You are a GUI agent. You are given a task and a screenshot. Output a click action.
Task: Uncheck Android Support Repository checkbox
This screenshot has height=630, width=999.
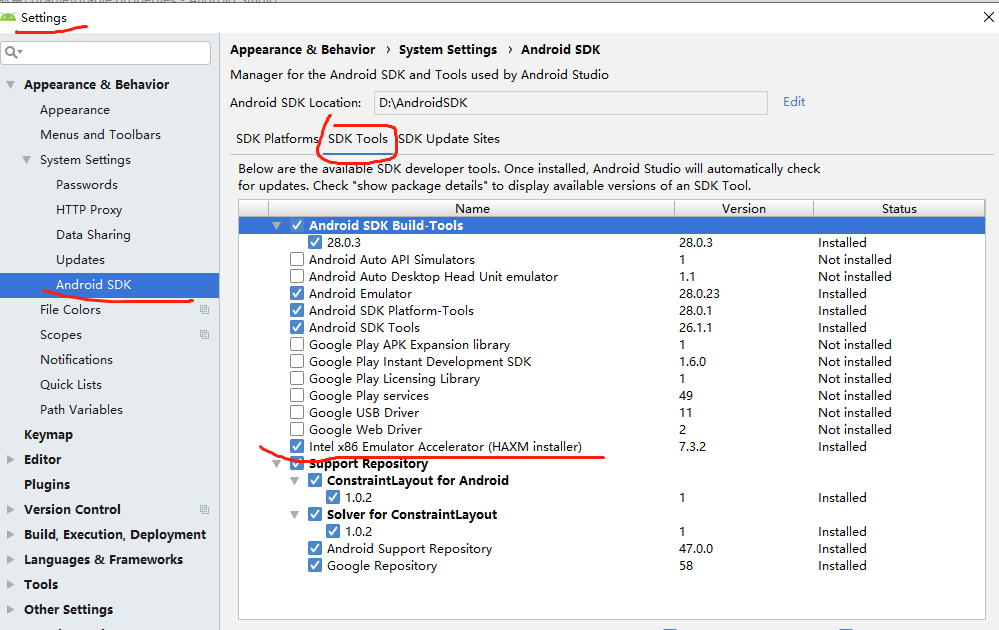315,548
